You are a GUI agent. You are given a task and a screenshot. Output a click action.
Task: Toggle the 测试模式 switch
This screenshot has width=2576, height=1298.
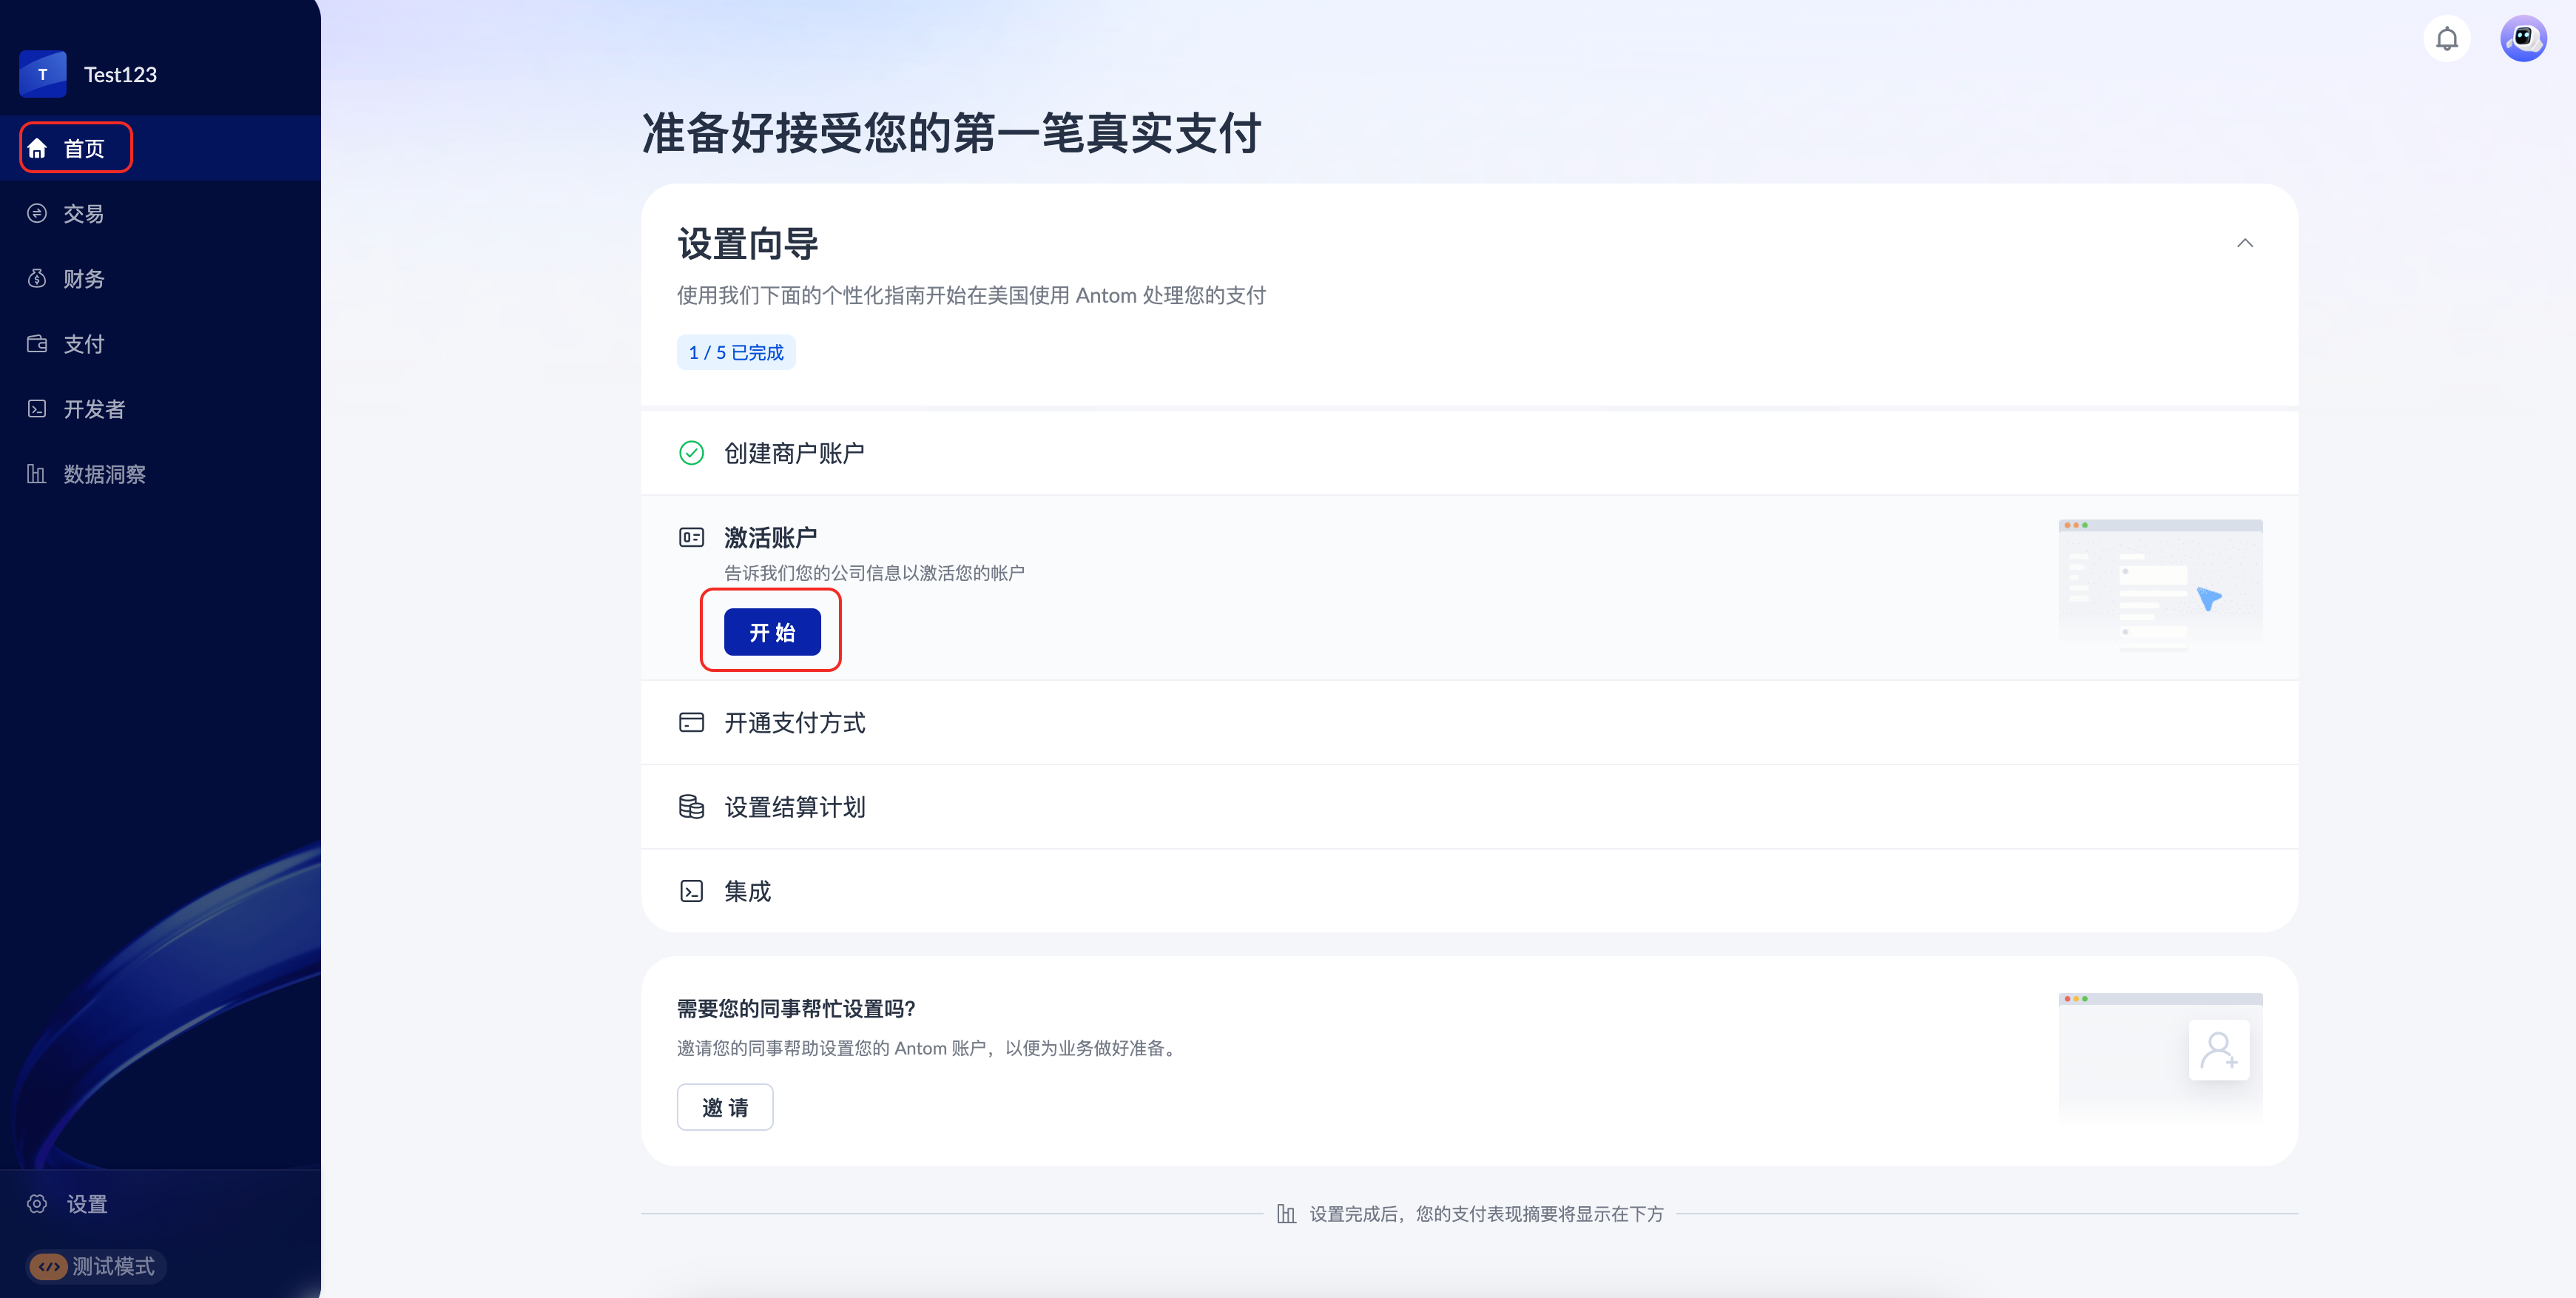pyautogui.click(x=48, y=1266)
